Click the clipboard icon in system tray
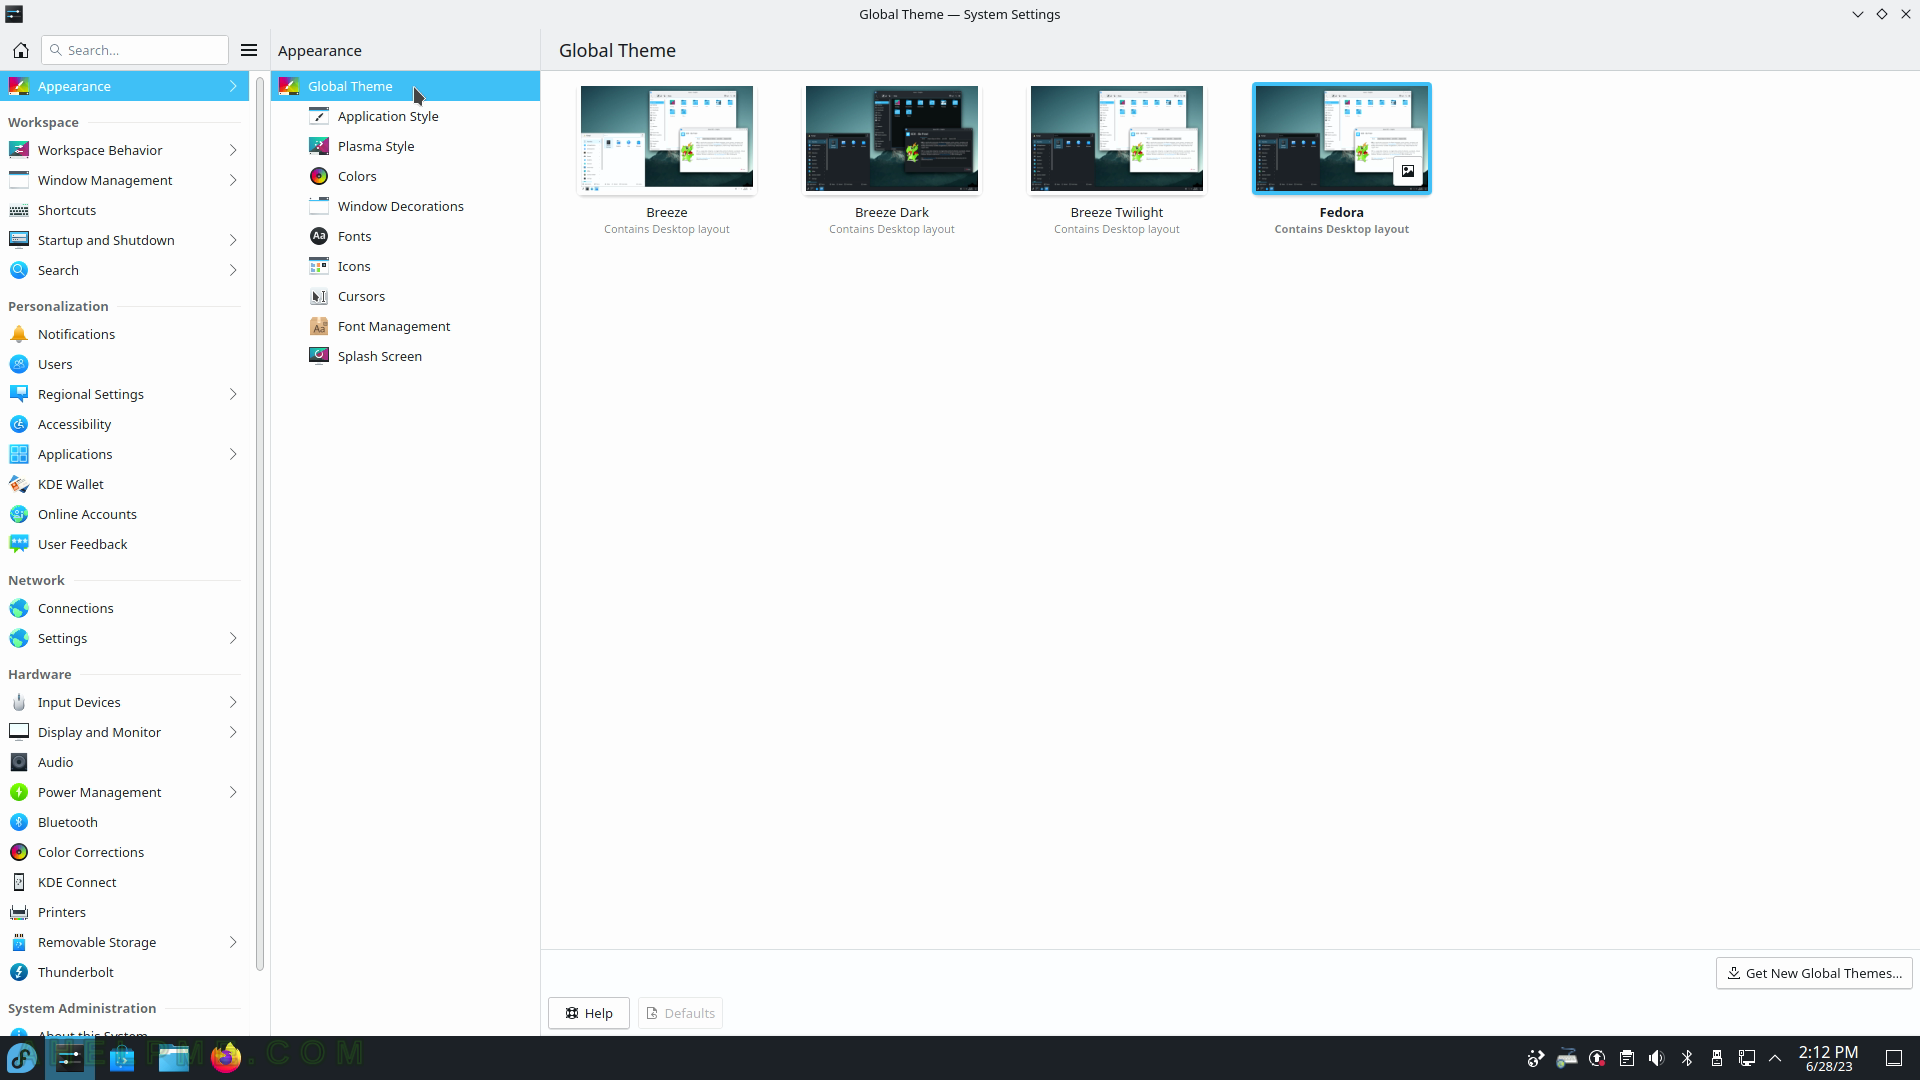The height and width of the screenshot is (1080, 1920). pos(1627,1058)
